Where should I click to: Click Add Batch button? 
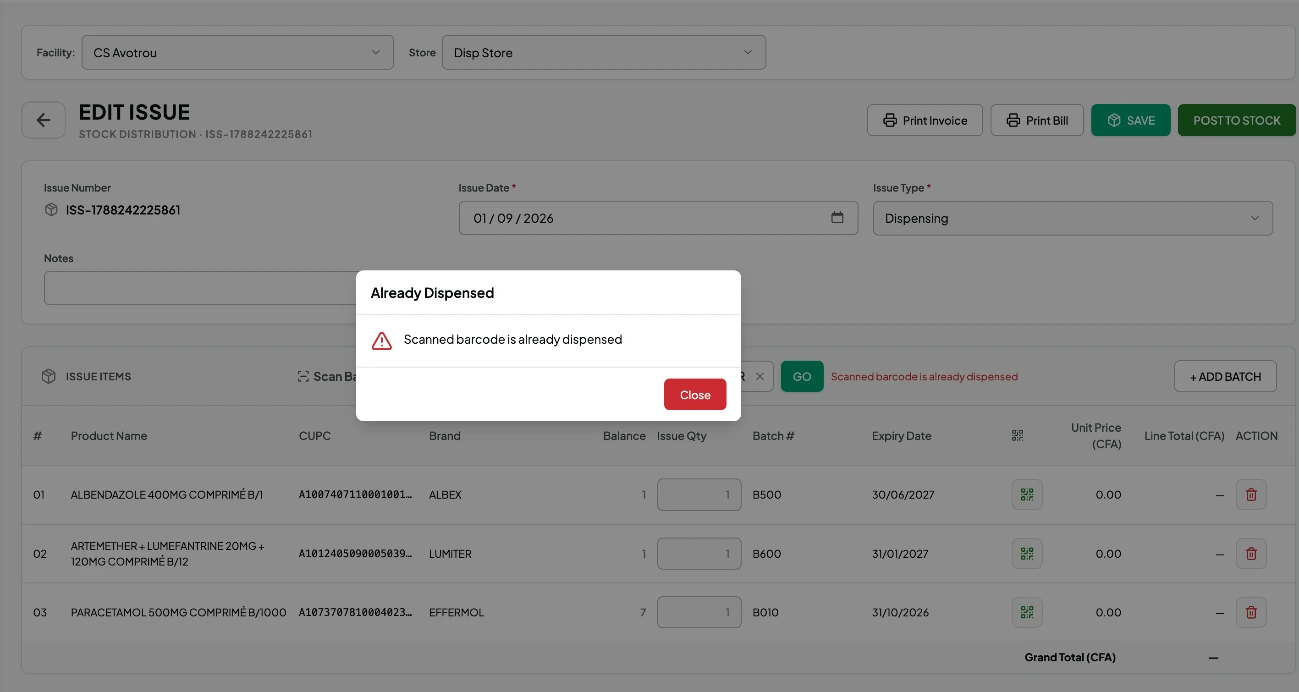pos(1225,376)
